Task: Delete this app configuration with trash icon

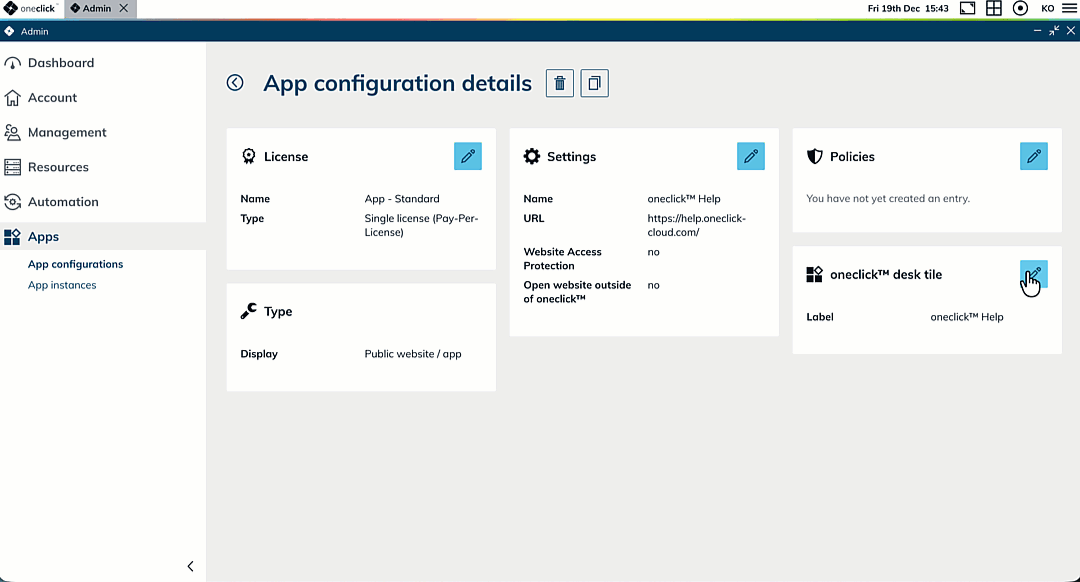Action: click(x=560, y=83)
